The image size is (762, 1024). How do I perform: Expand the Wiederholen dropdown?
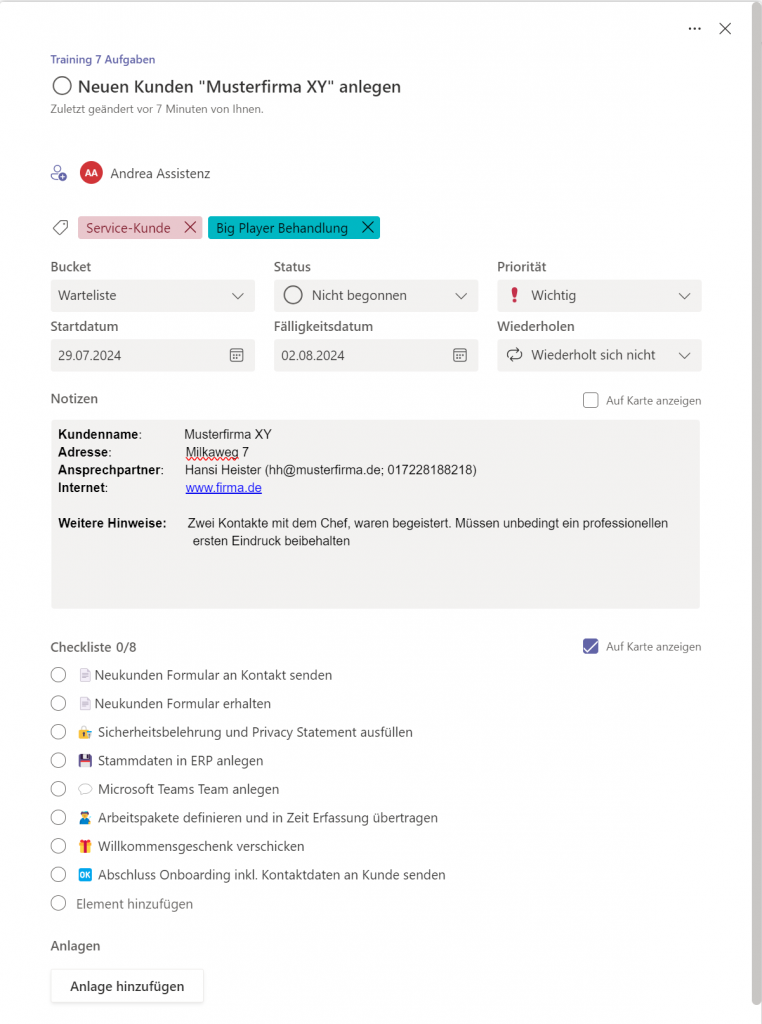point(686,355)
